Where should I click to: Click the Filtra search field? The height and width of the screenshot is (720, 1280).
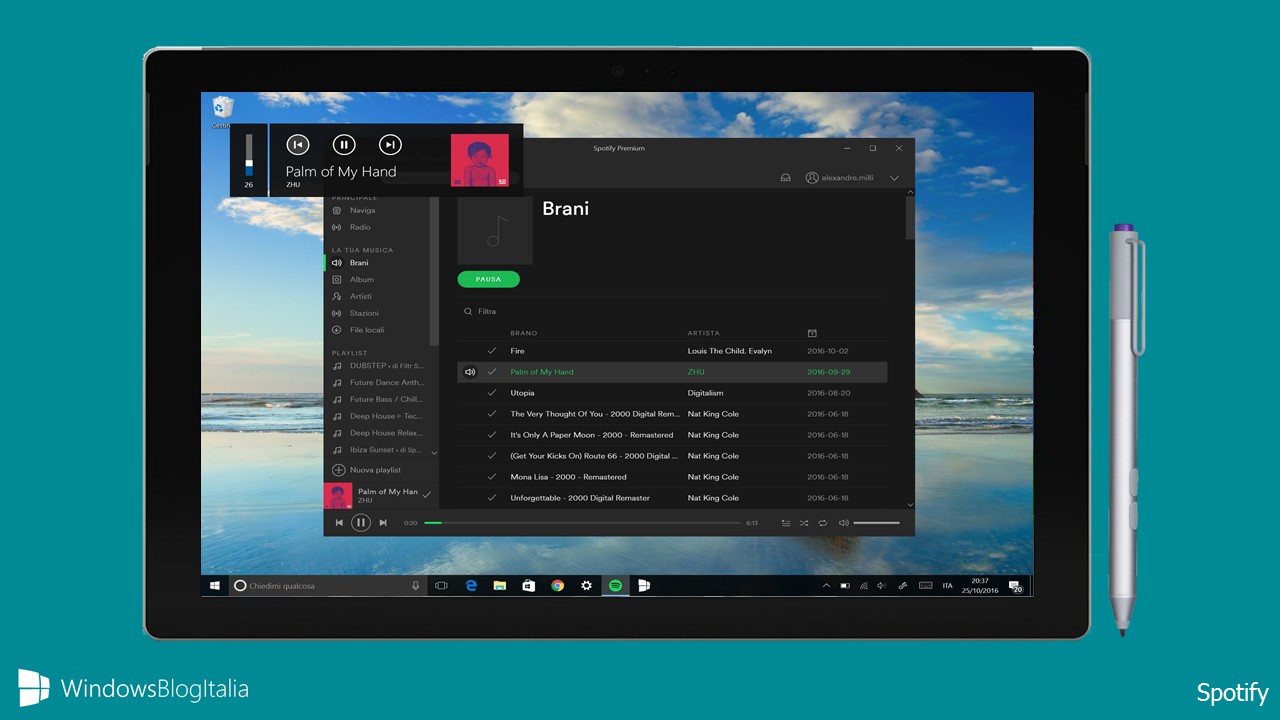coord(487,312)
